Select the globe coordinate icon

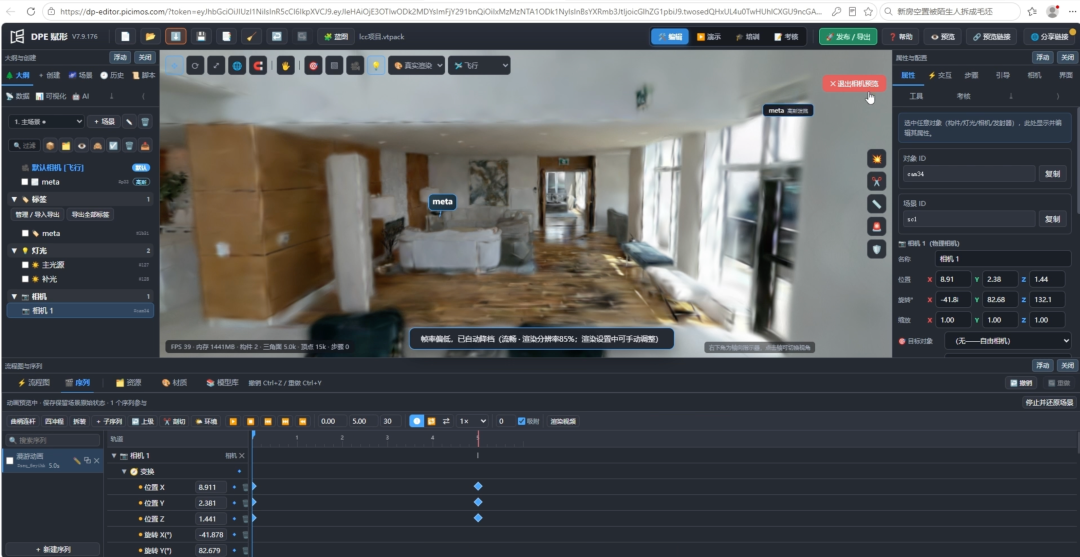[x=237, y=65]
